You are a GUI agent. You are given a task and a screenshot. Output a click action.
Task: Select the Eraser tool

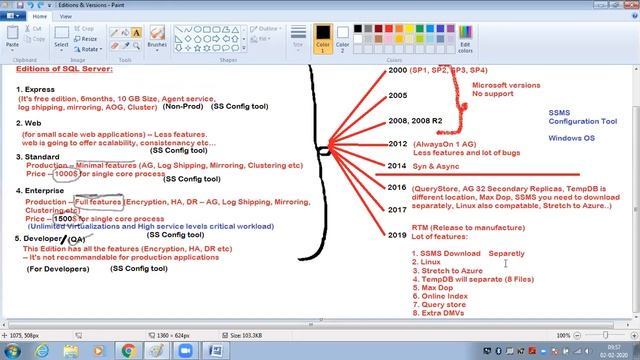(x=115, y=46)
